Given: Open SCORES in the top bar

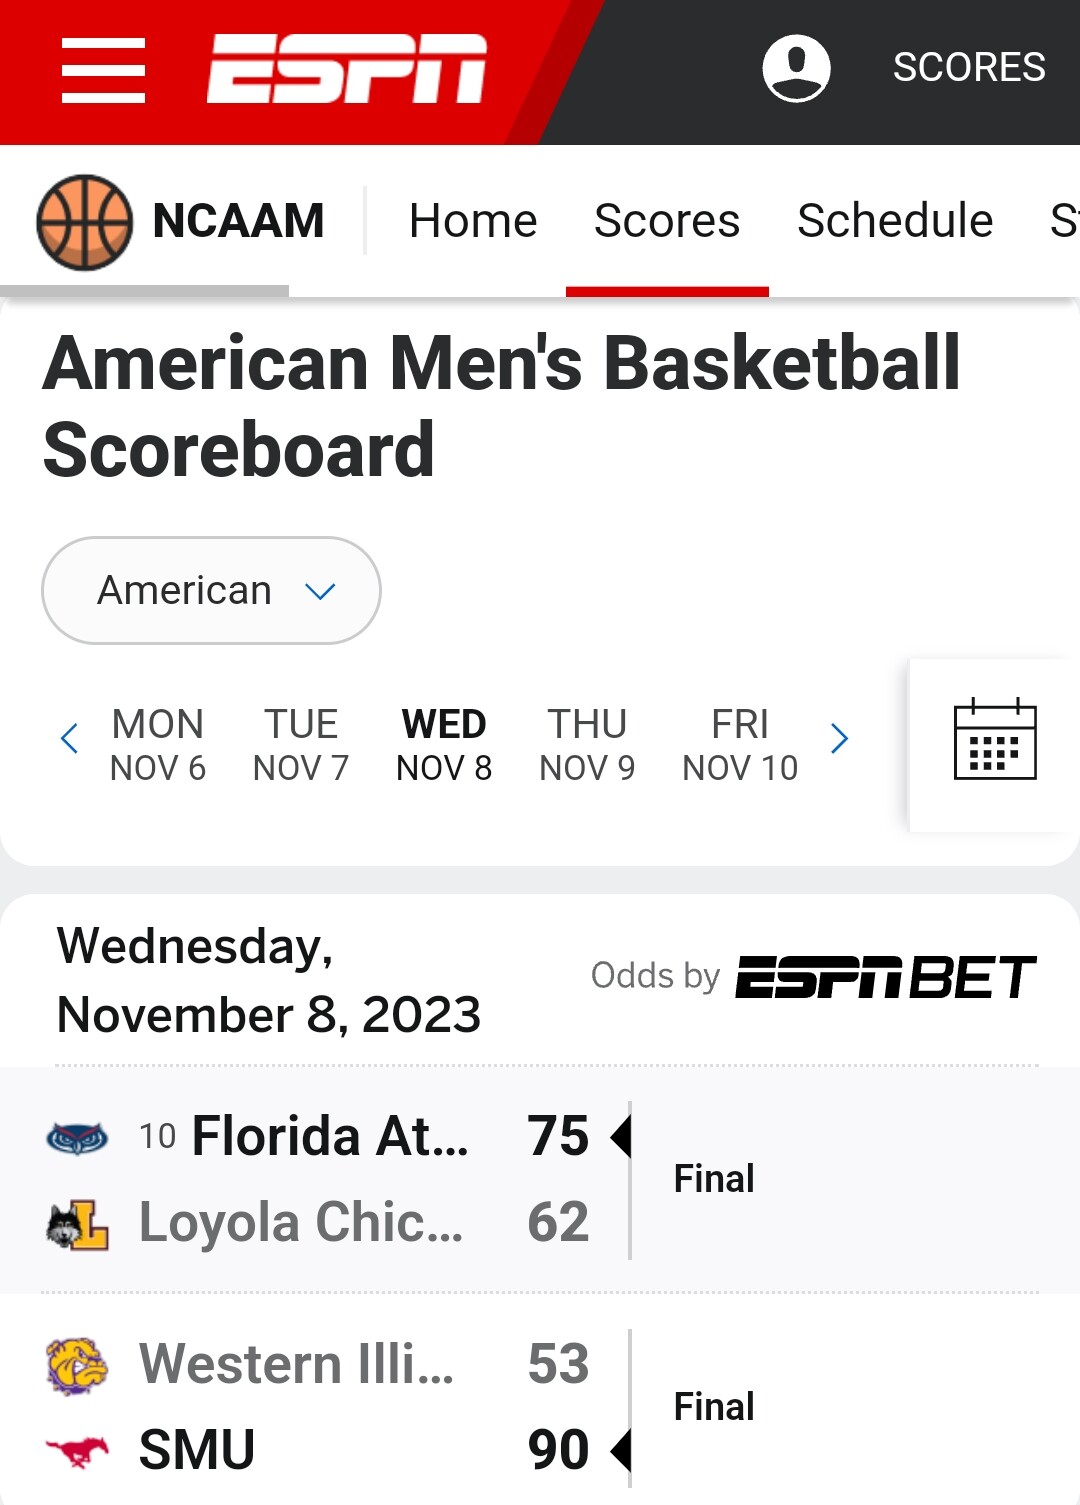Looking at the screenshot, I should point(969,67).
